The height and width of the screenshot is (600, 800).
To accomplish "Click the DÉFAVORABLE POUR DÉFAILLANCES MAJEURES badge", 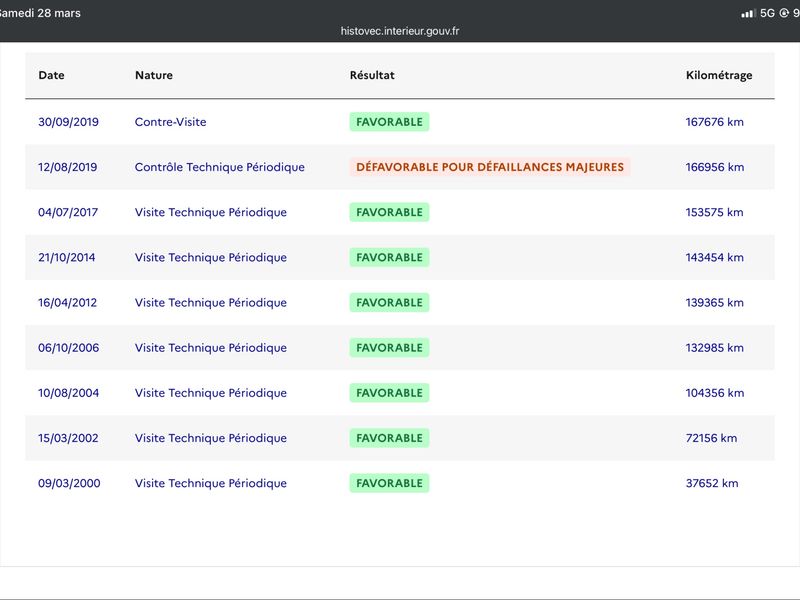I will coord(490,167).
